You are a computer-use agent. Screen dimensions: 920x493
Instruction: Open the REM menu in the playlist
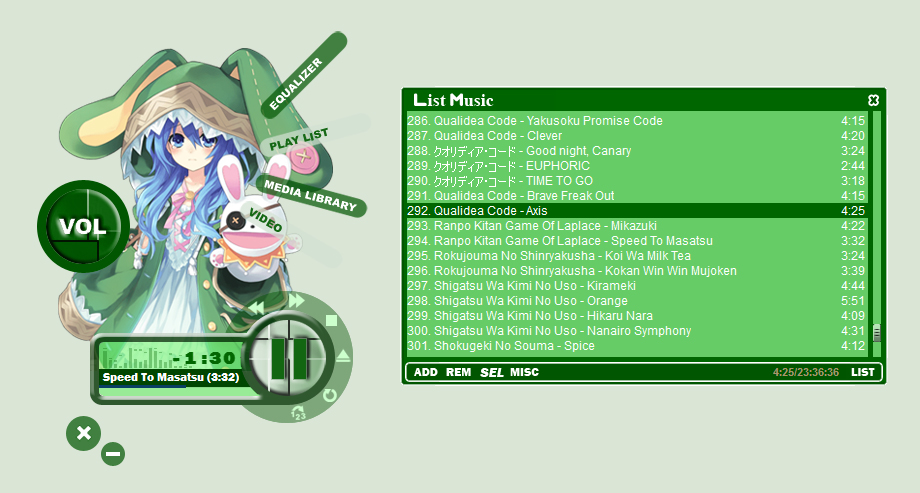pos(458,372)
